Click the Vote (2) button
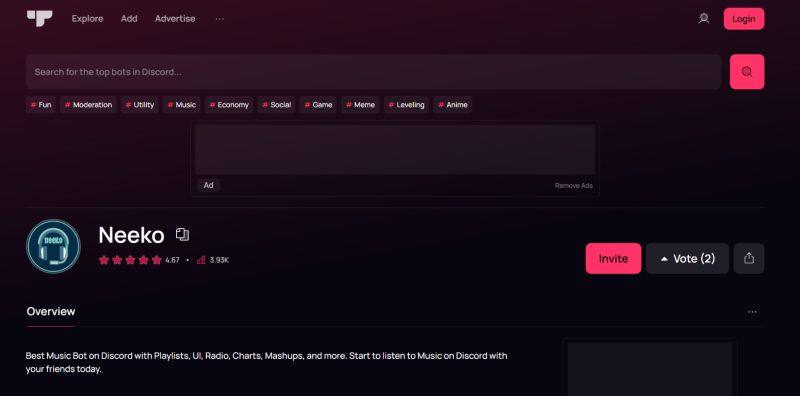800x396 pixels. click(687, 258)
